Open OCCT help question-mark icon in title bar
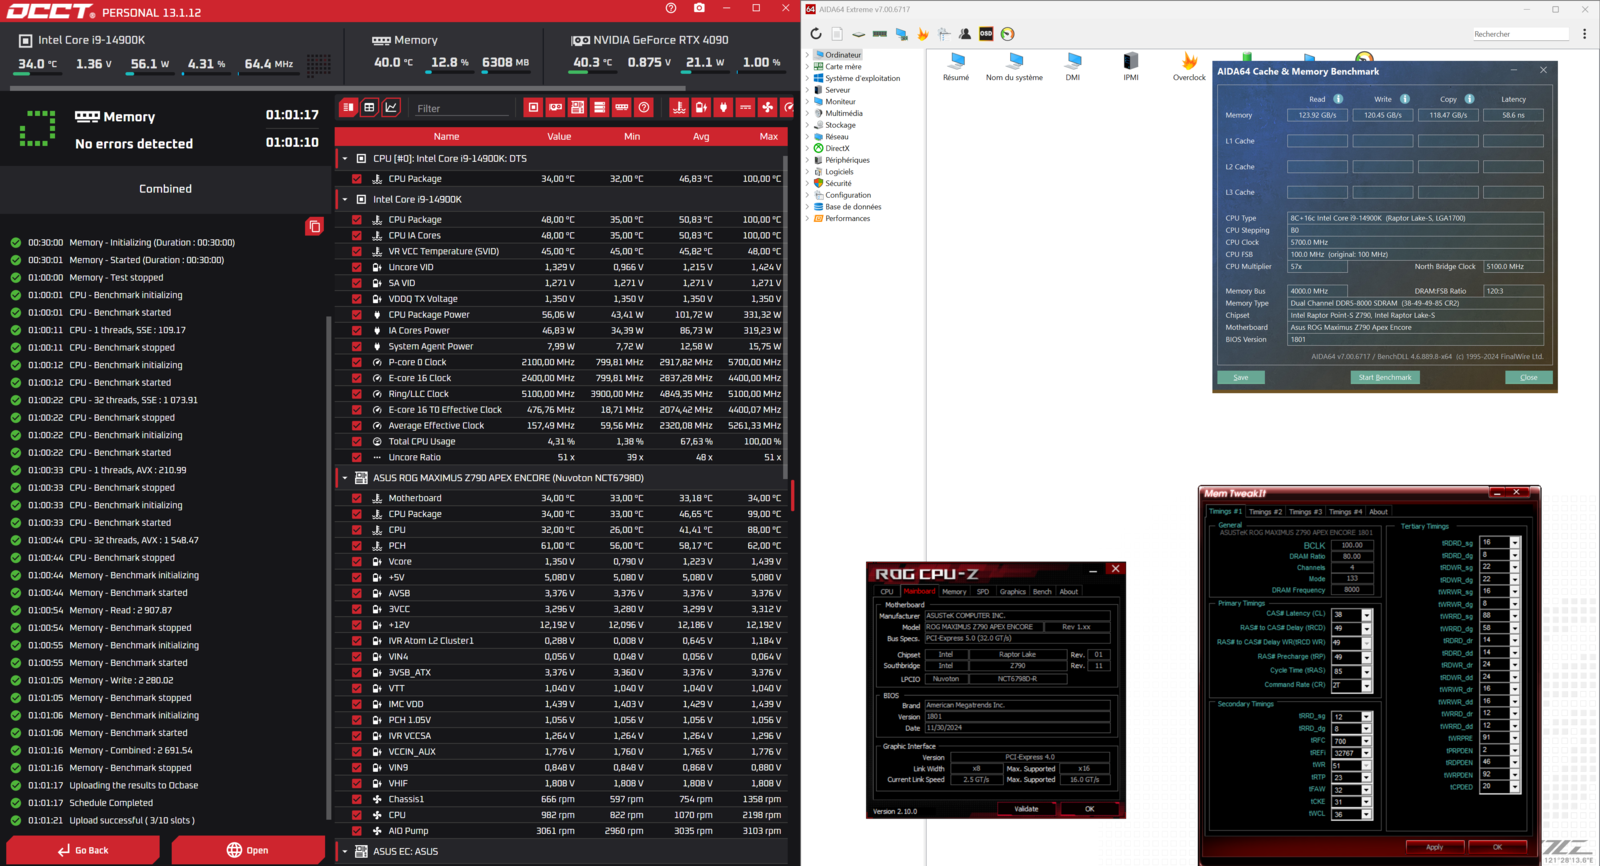The height and width of the screenshot is (866, 1600). pos(671,8)
